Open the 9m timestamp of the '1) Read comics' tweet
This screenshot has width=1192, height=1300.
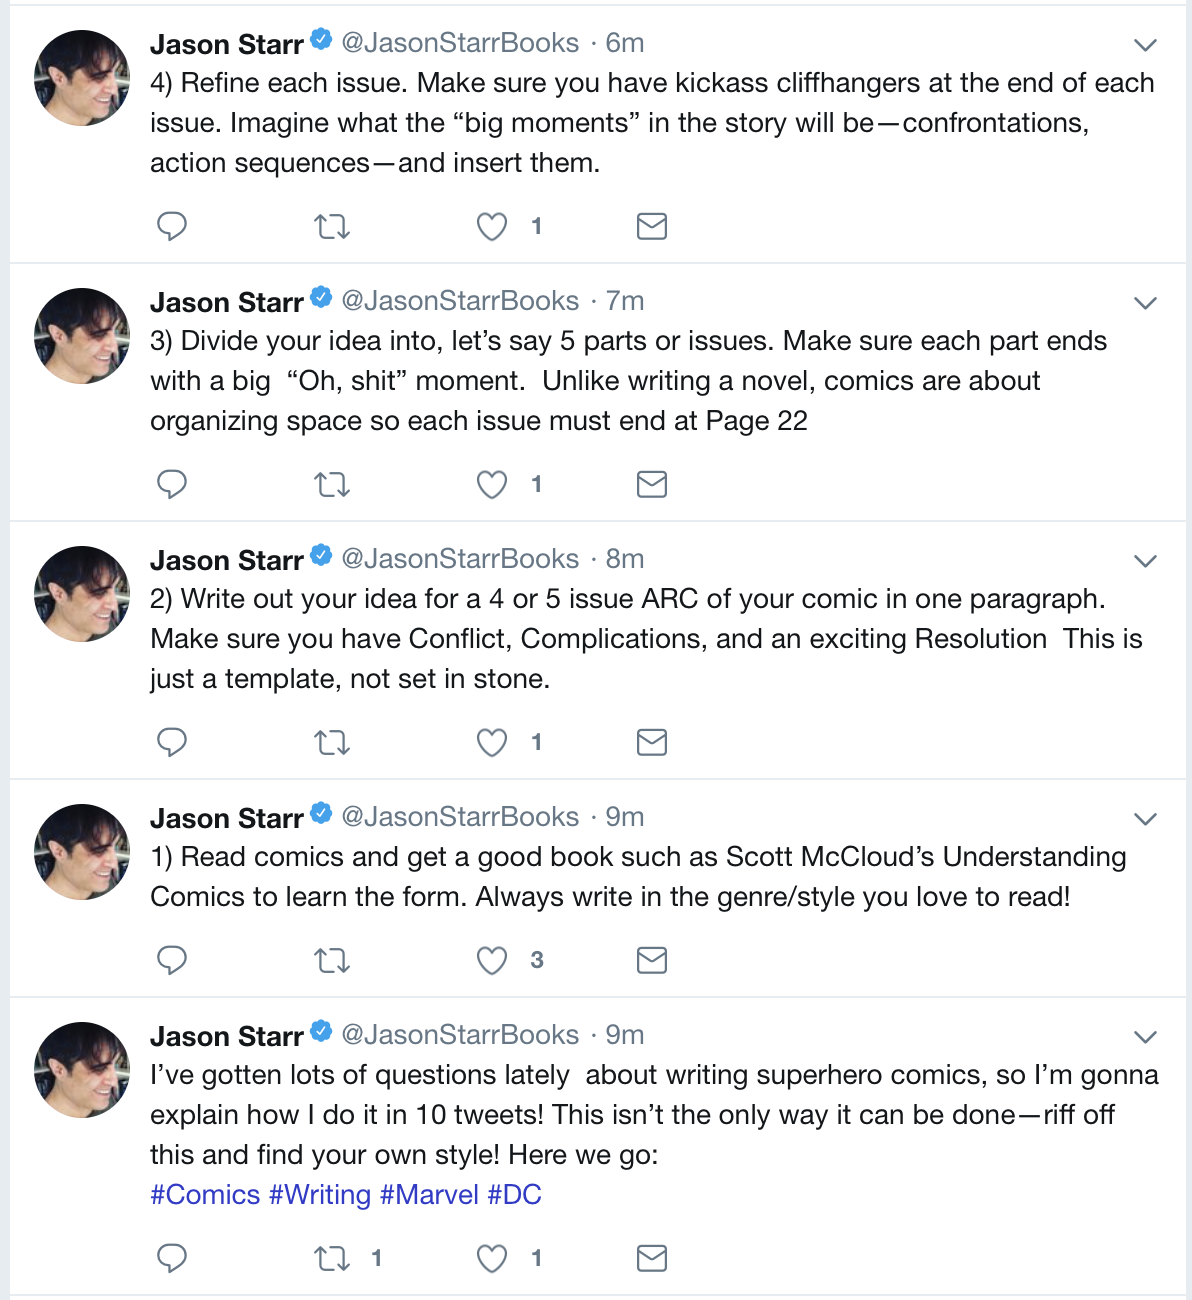coord(625,817)
